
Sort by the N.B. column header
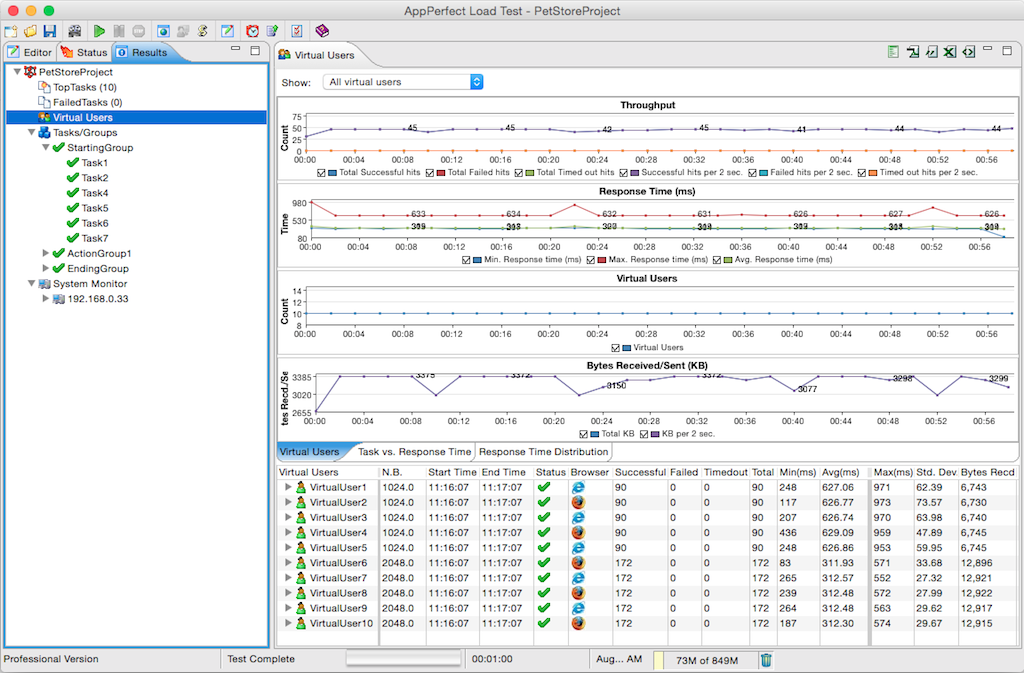pyautogui.click(x=402, y=472)
